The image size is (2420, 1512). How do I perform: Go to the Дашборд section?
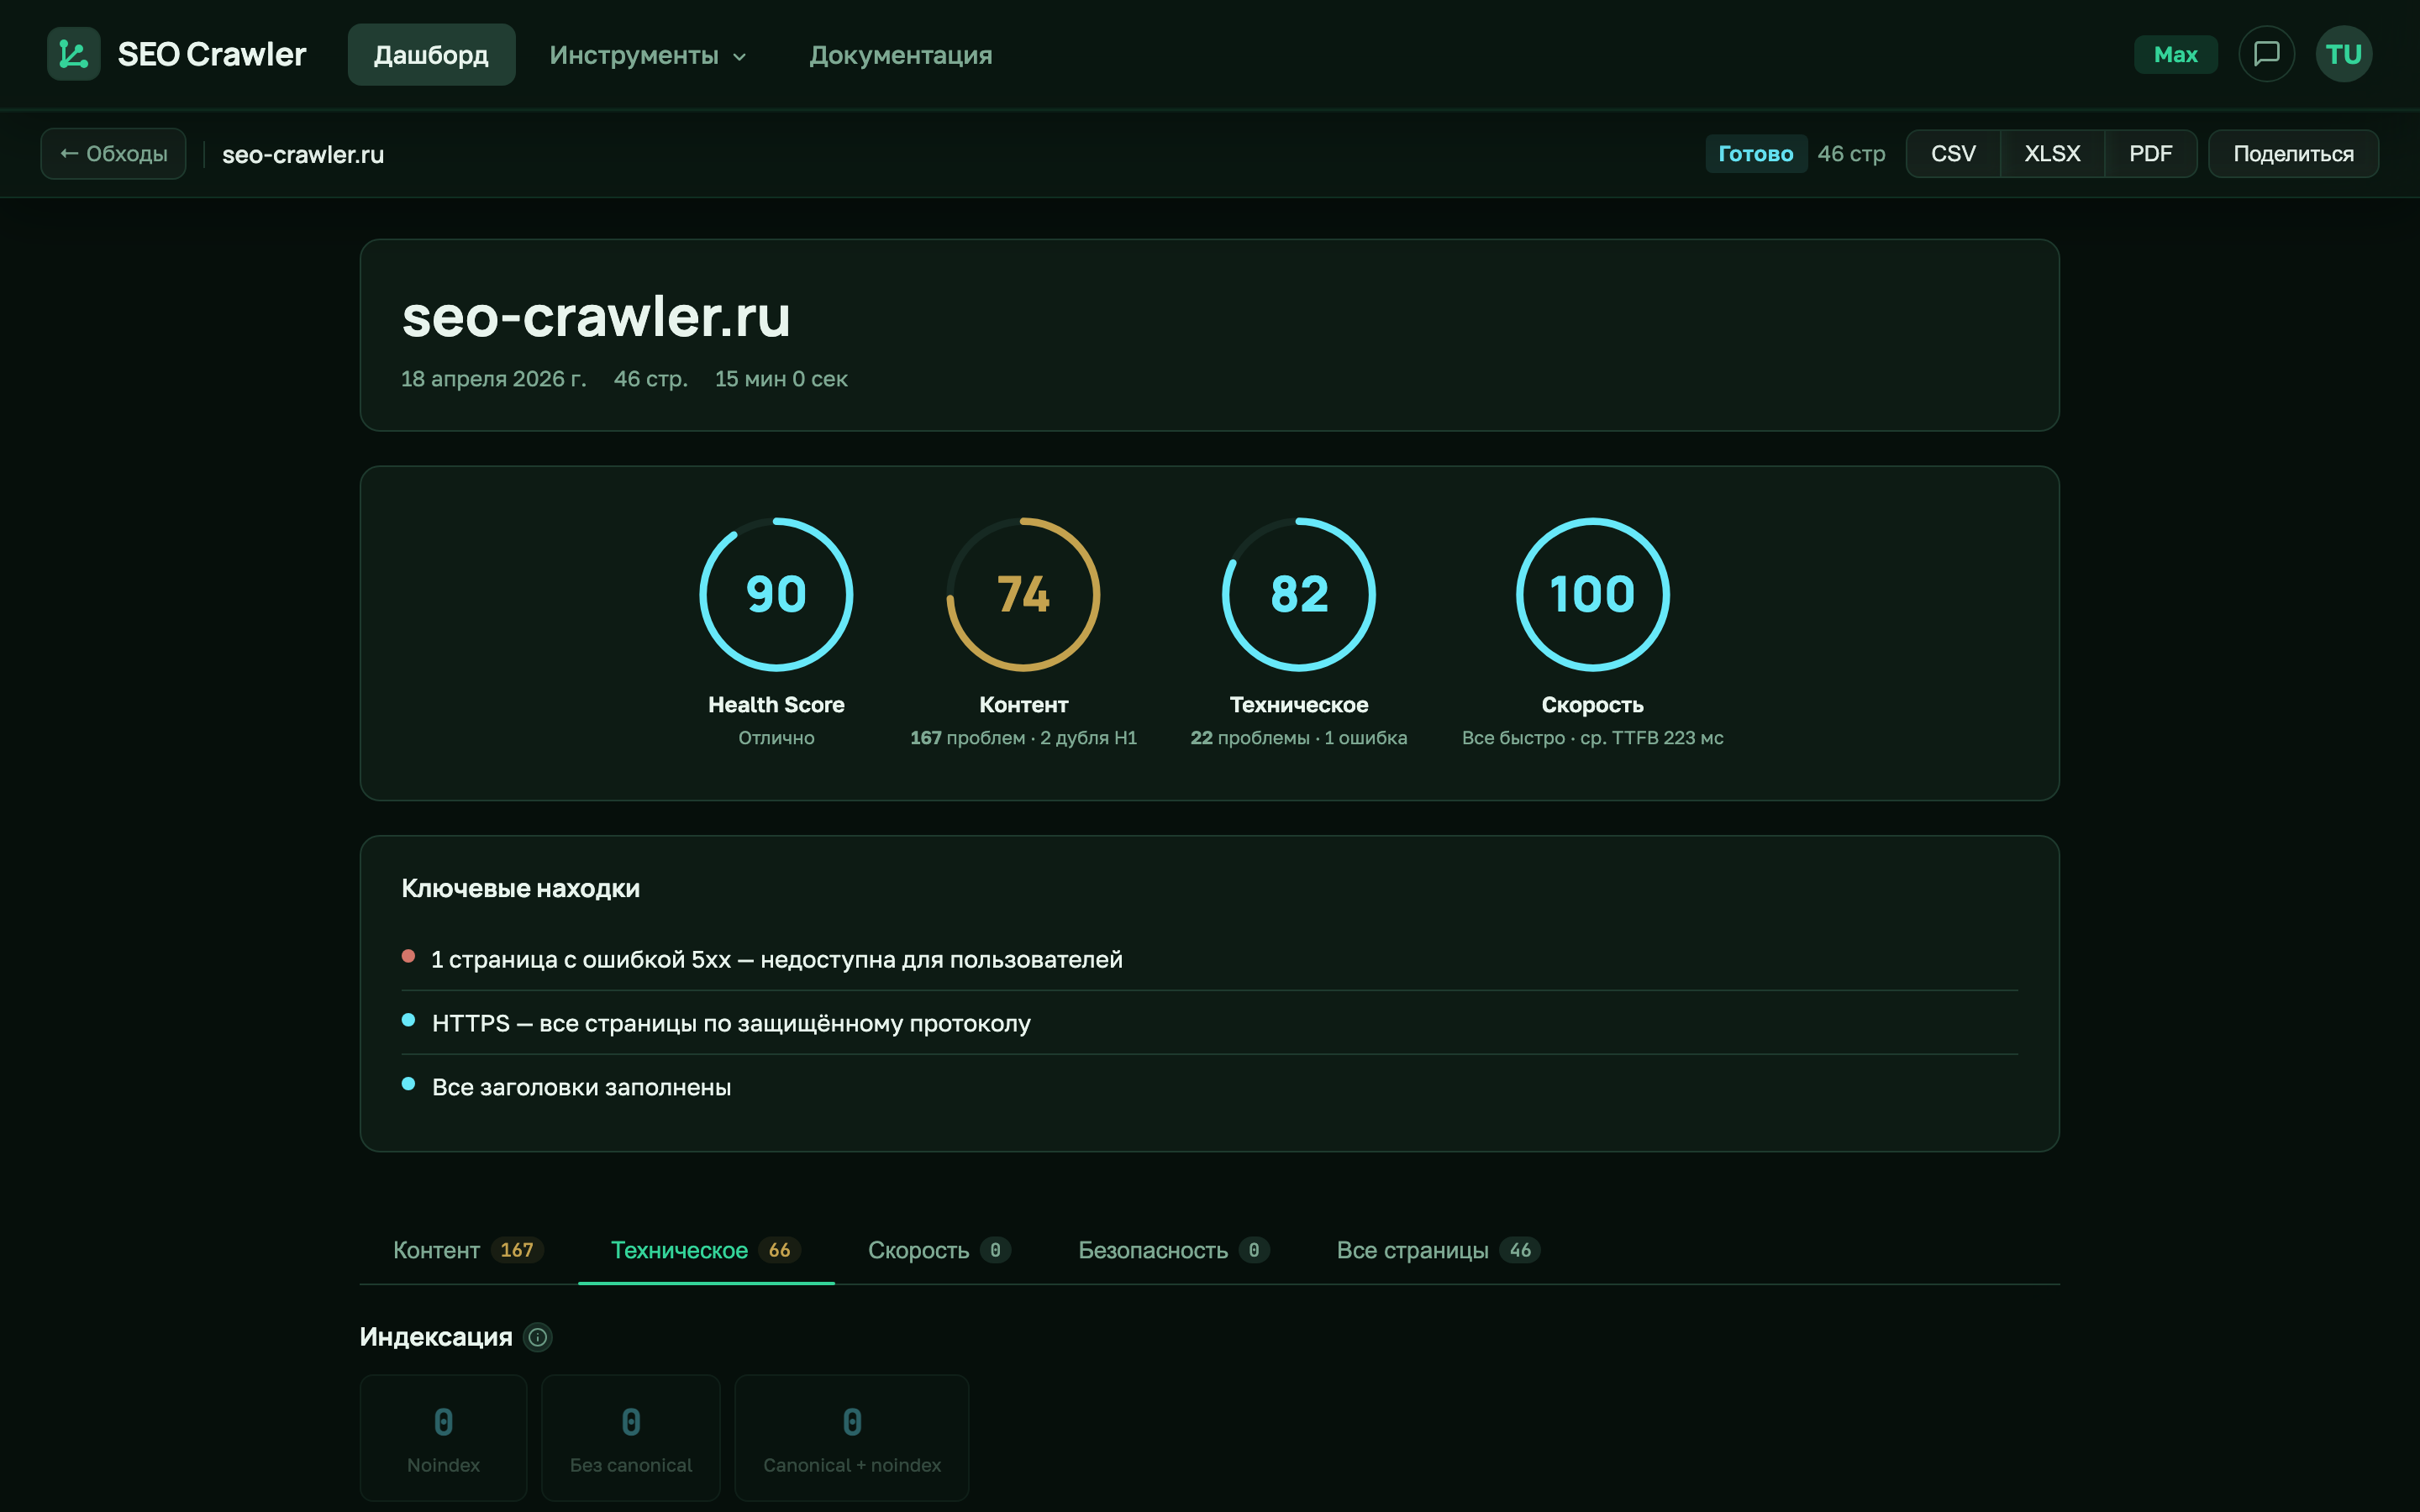pos(431,55)
